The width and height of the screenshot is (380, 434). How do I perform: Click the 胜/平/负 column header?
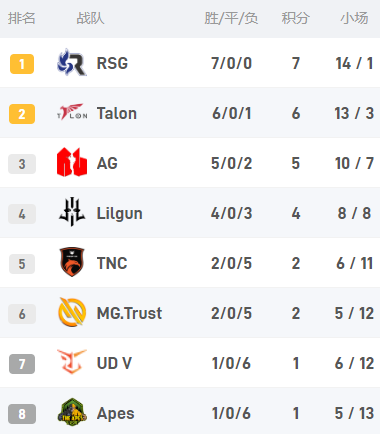click(231, 18)
